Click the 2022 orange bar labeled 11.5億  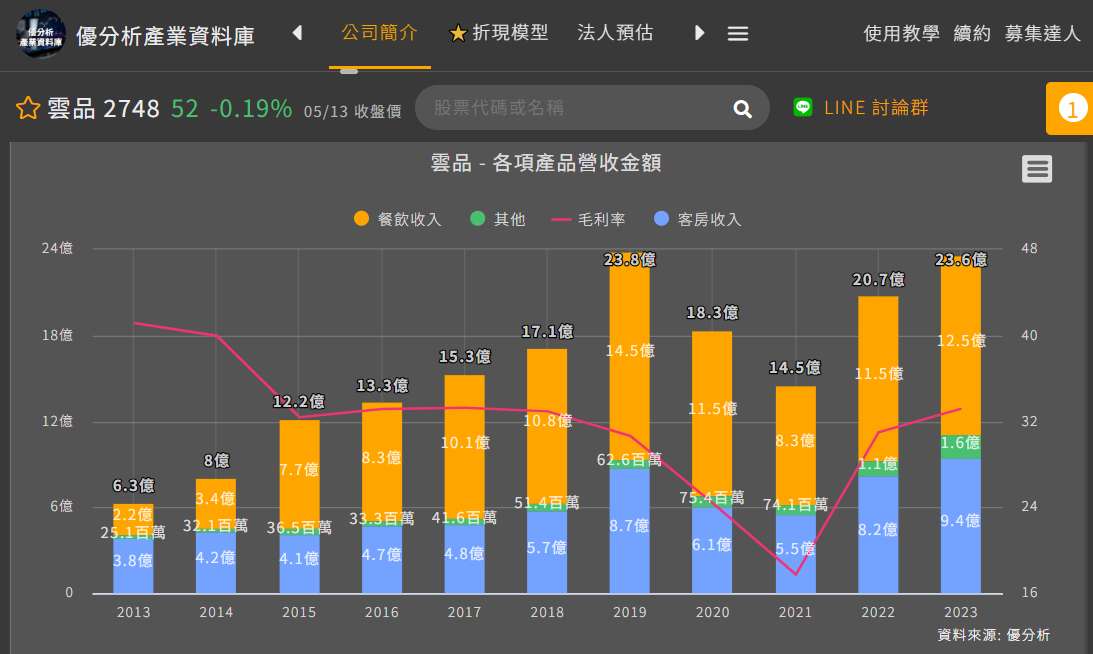[878, 379]
